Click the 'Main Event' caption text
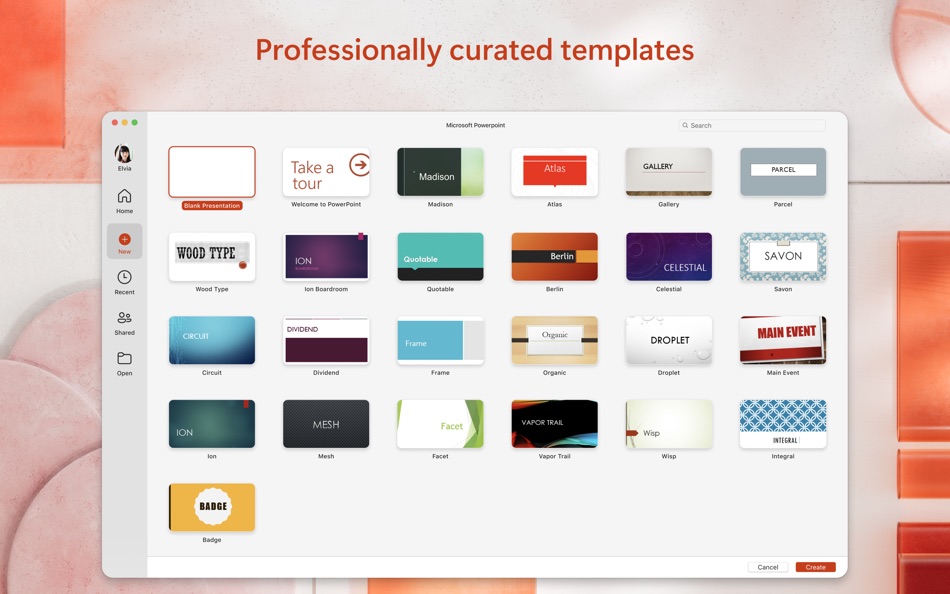950x594 pixels. (x=783, y=373)
